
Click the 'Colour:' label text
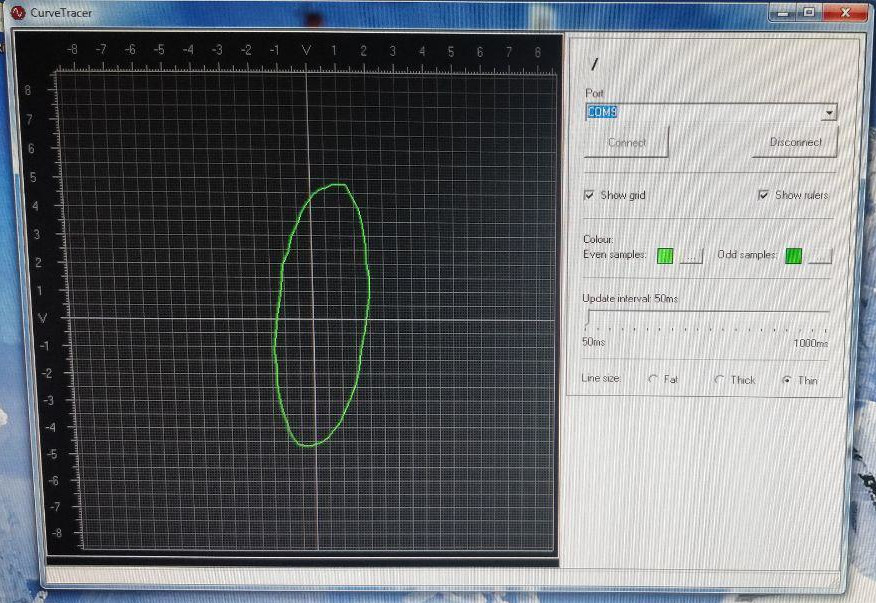pos(598,239)
